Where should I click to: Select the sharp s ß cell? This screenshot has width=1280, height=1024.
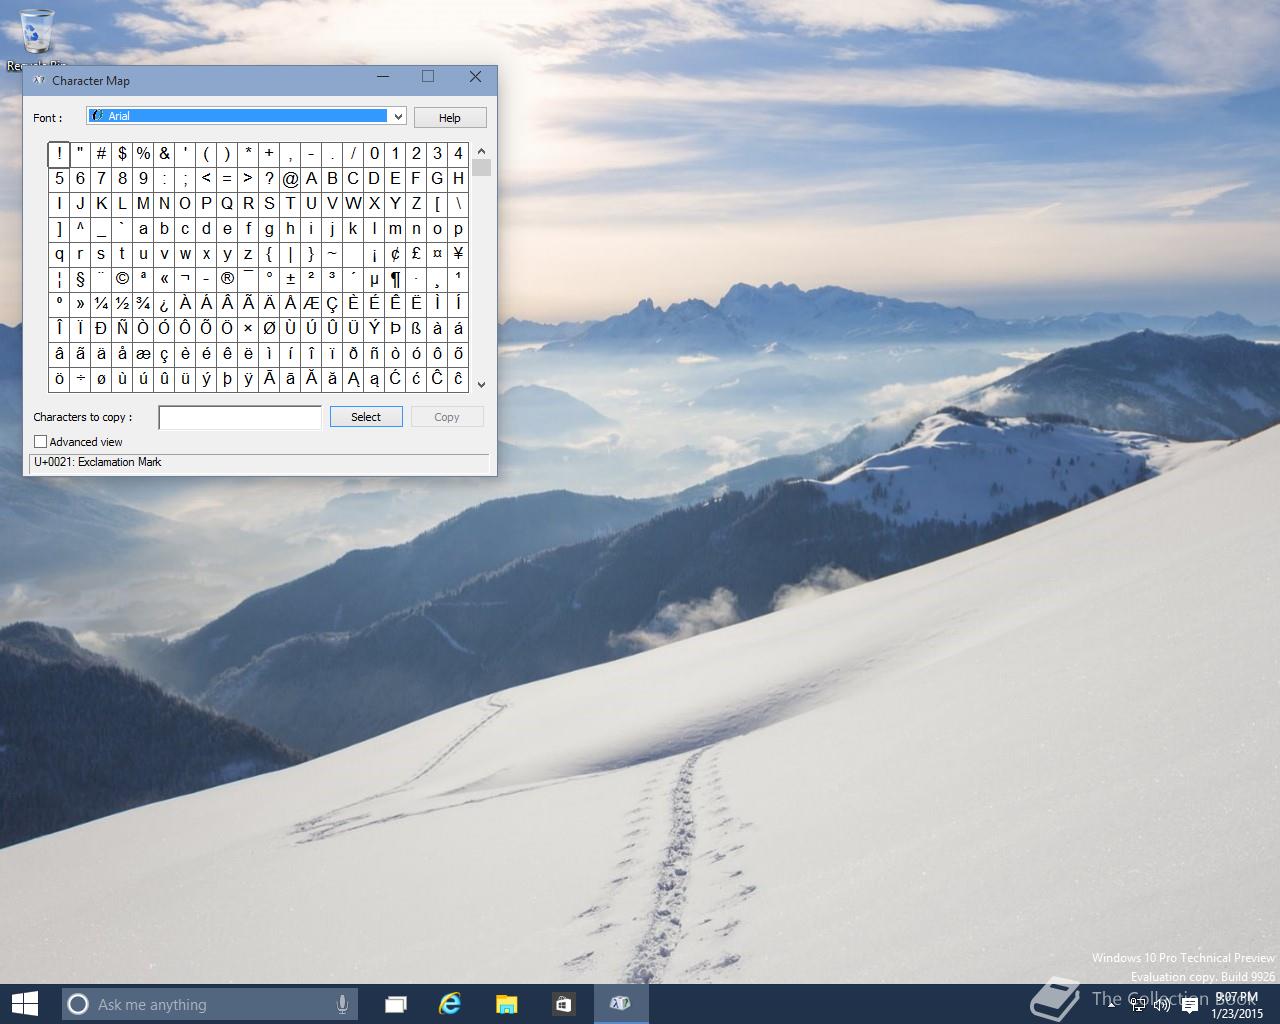(416, 328)
